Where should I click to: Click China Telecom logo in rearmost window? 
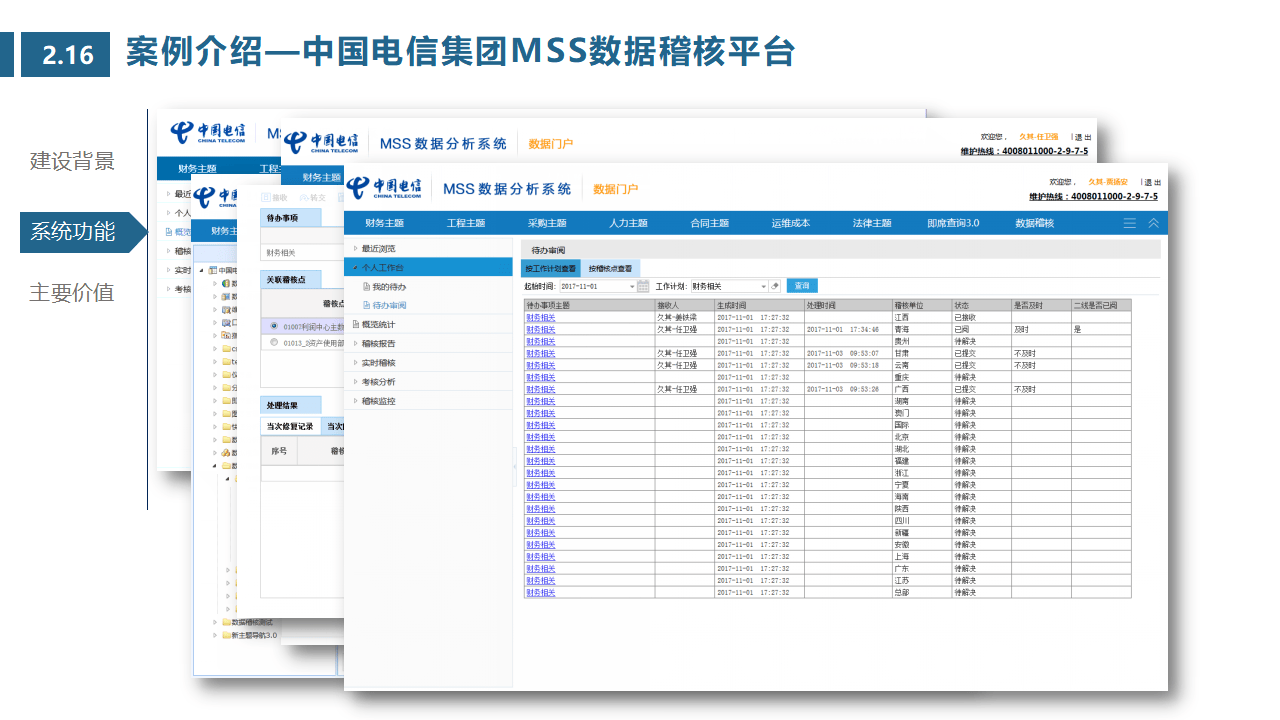point(208,133)
